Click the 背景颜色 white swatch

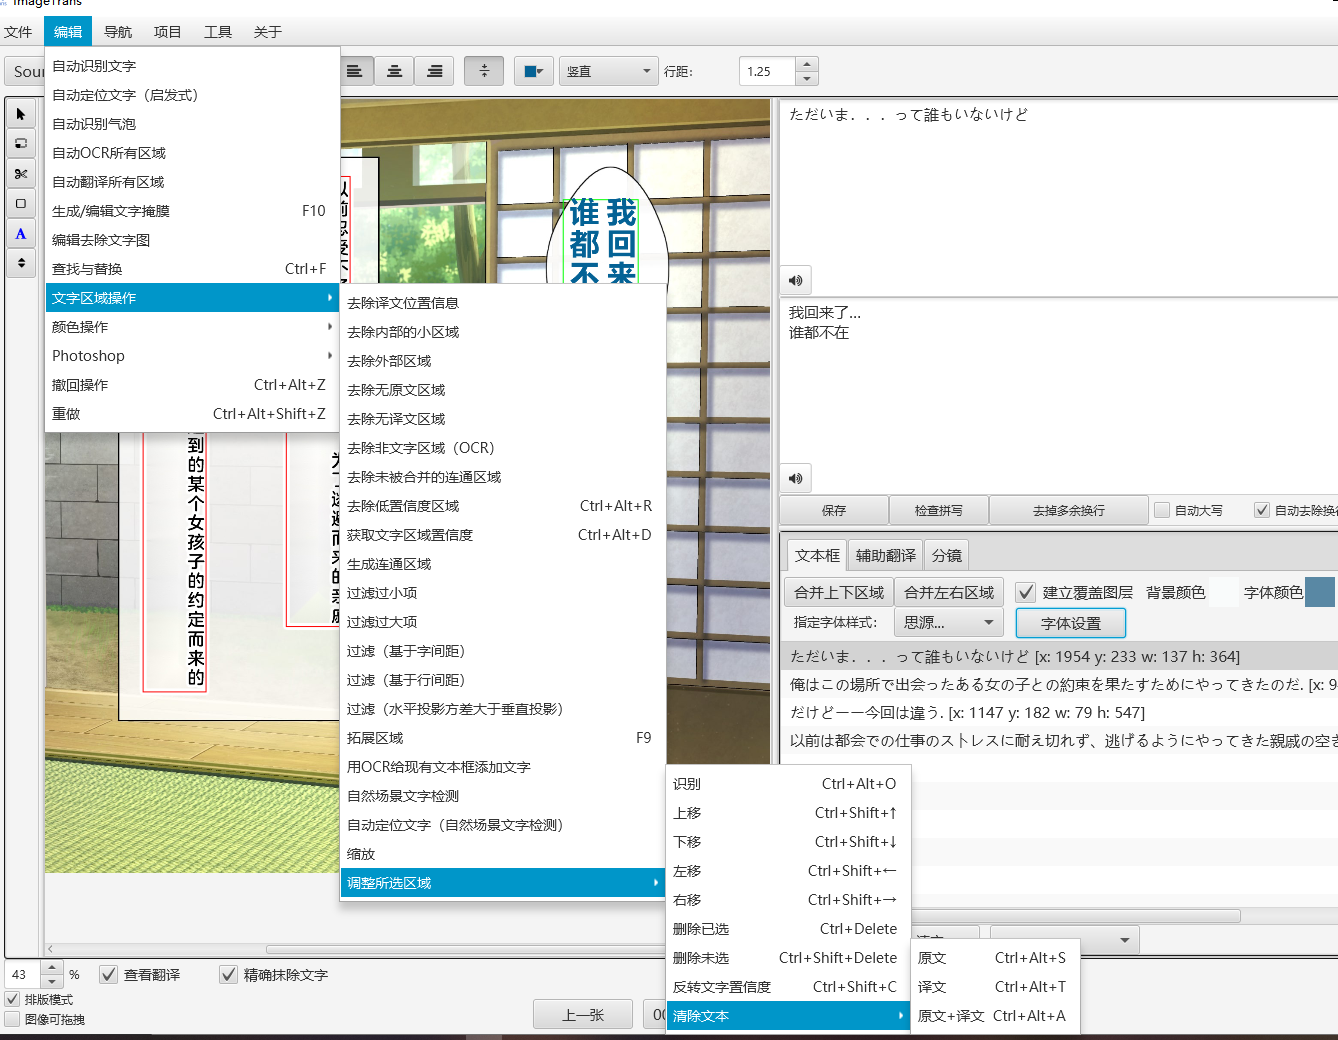point(1223,592)
